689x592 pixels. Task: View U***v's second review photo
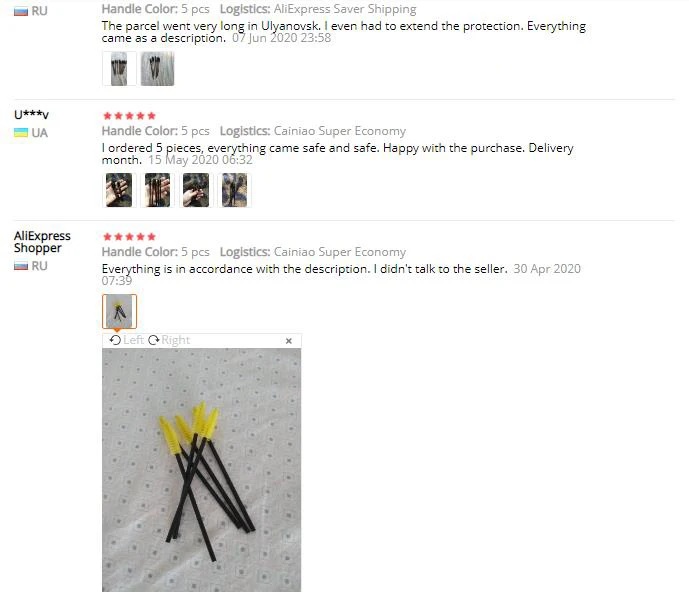click(157, 190)
